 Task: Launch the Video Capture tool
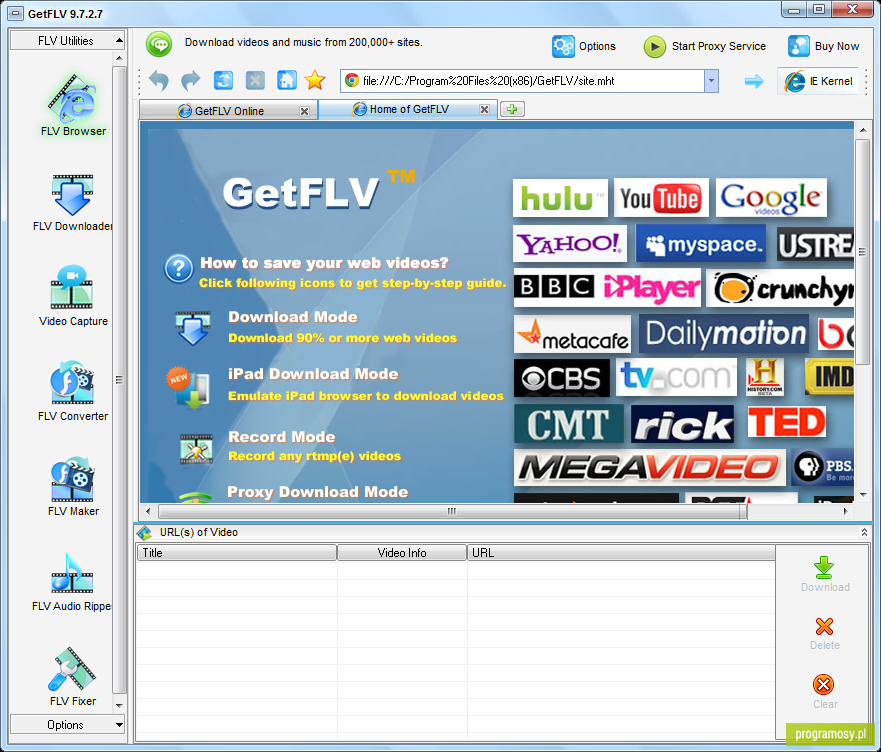tap(73, 296)
